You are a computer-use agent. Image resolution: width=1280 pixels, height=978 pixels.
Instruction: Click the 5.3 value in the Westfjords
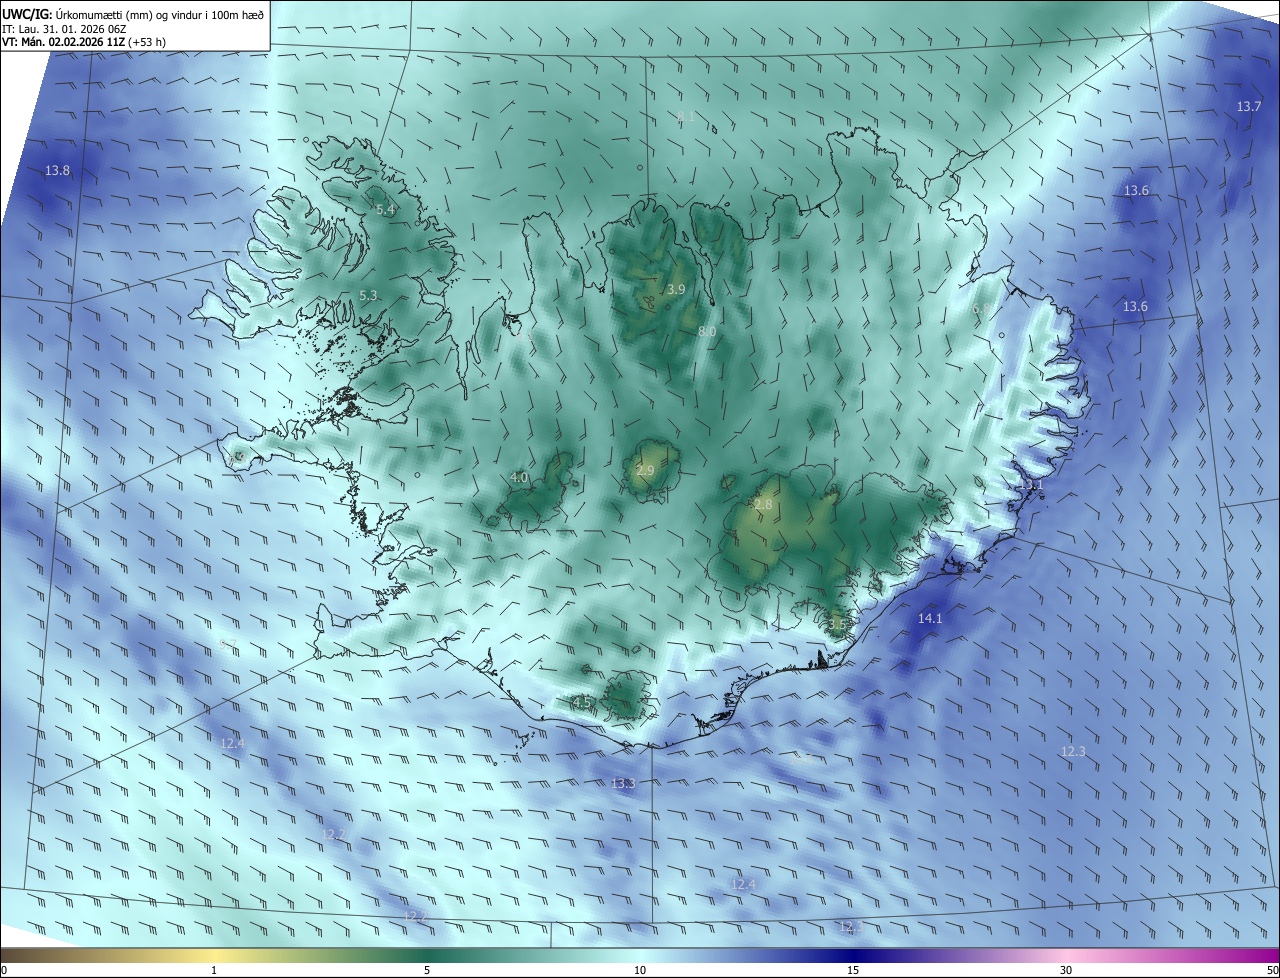pyautogui.click(x=368, y=296)
